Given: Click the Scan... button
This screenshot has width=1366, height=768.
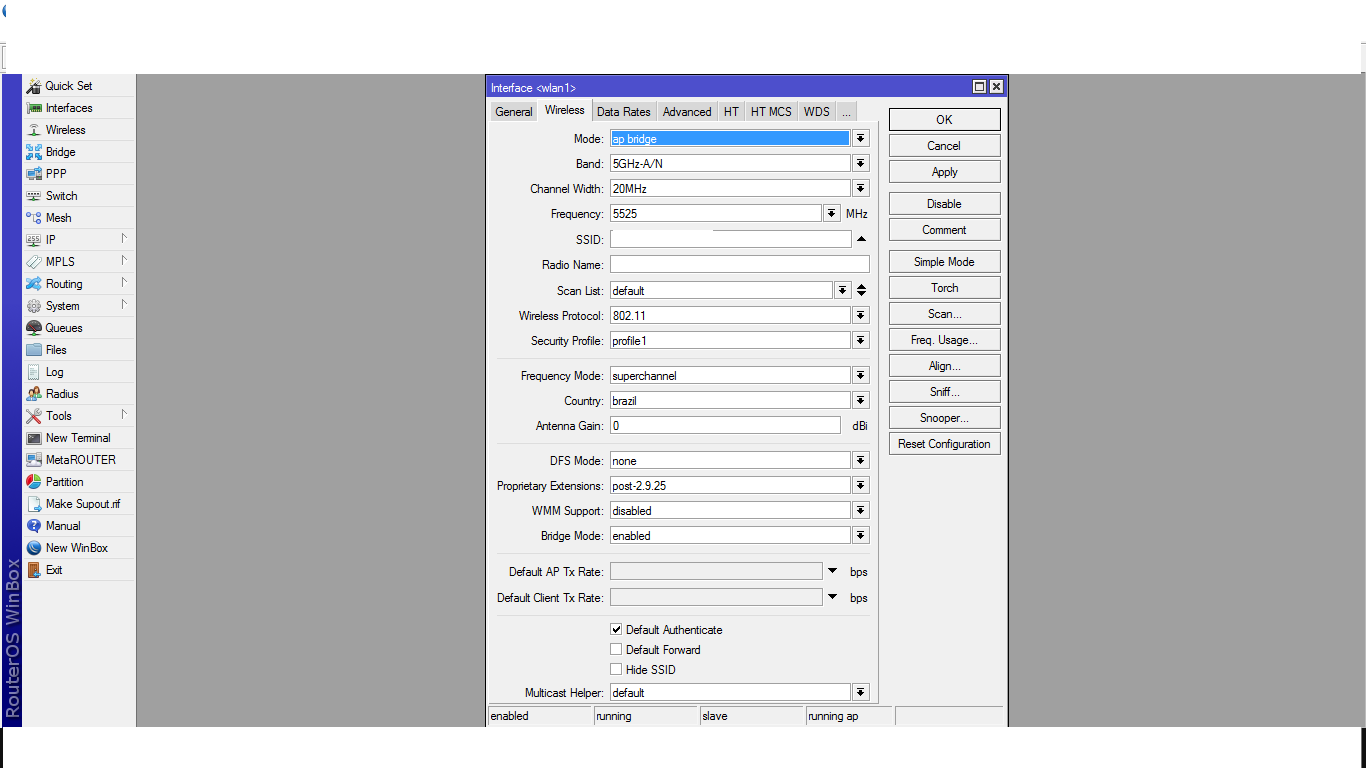Looking at the screenshot, I should click(944, 314).
